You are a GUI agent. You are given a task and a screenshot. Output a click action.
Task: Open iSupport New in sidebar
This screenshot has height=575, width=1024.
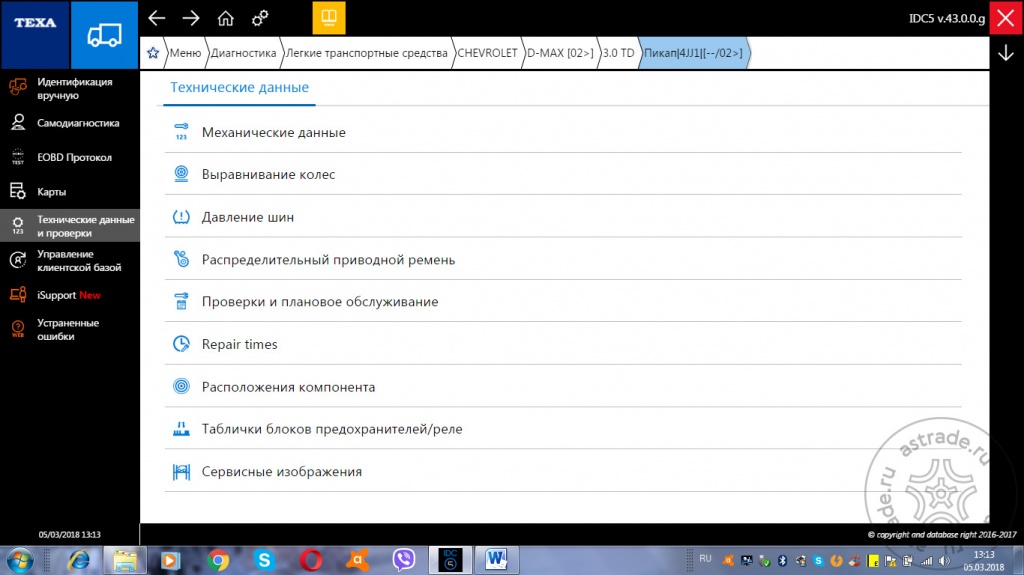click(70, 295)
